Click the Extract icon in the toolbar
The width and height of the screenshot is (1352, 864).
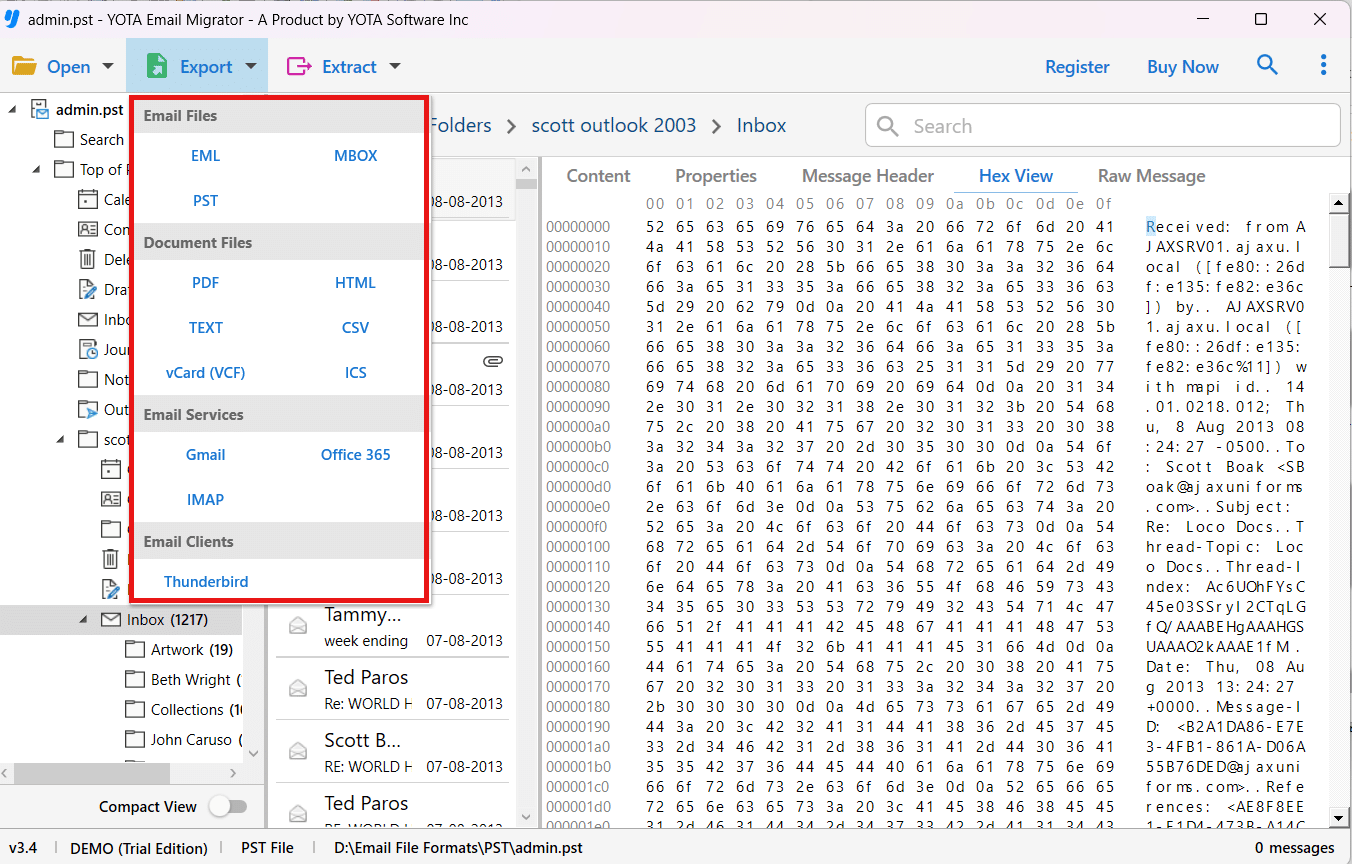click(x=297, y=66)
